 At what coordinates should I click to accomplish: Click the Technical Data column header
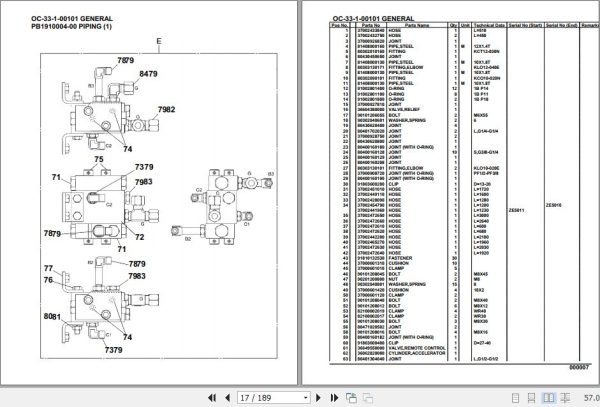coord(489,25)
